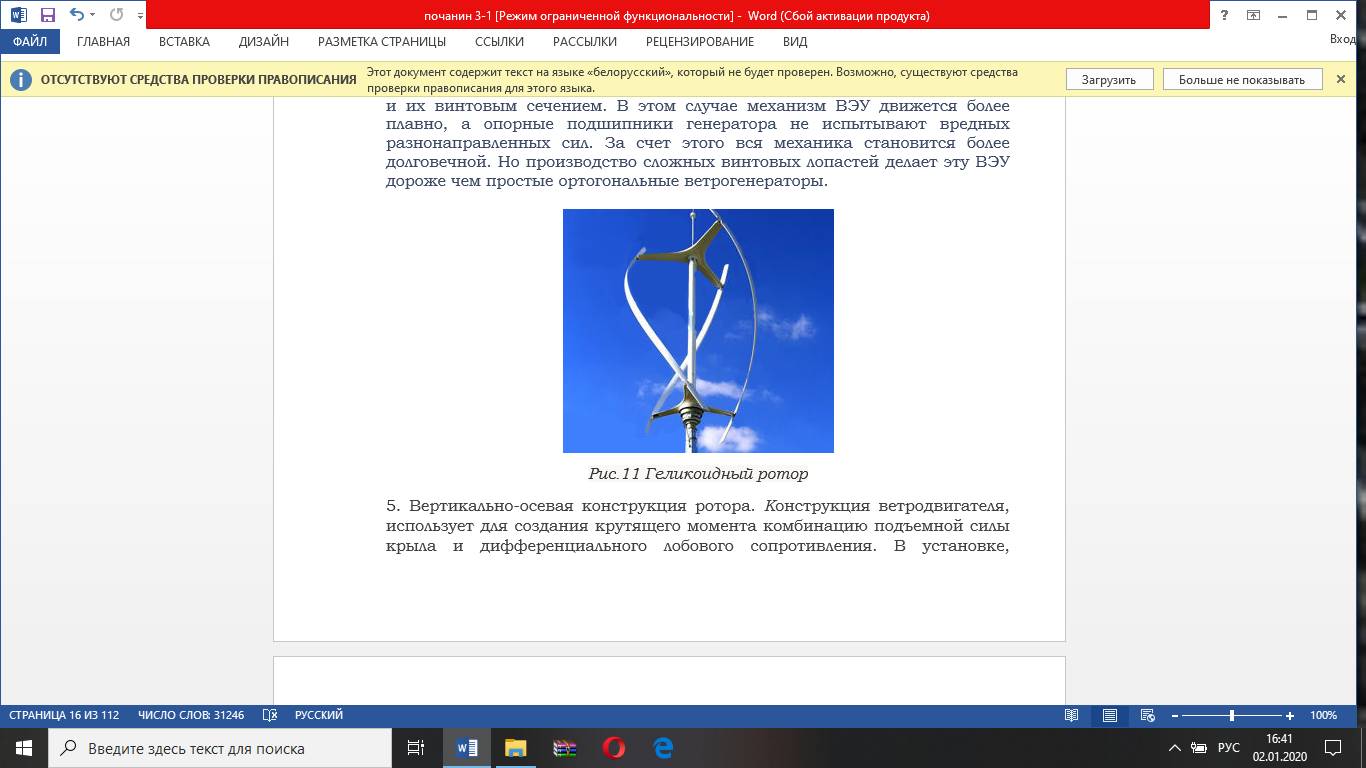
Task: Open Ribbon Display Options icon
Action: 1253,15
